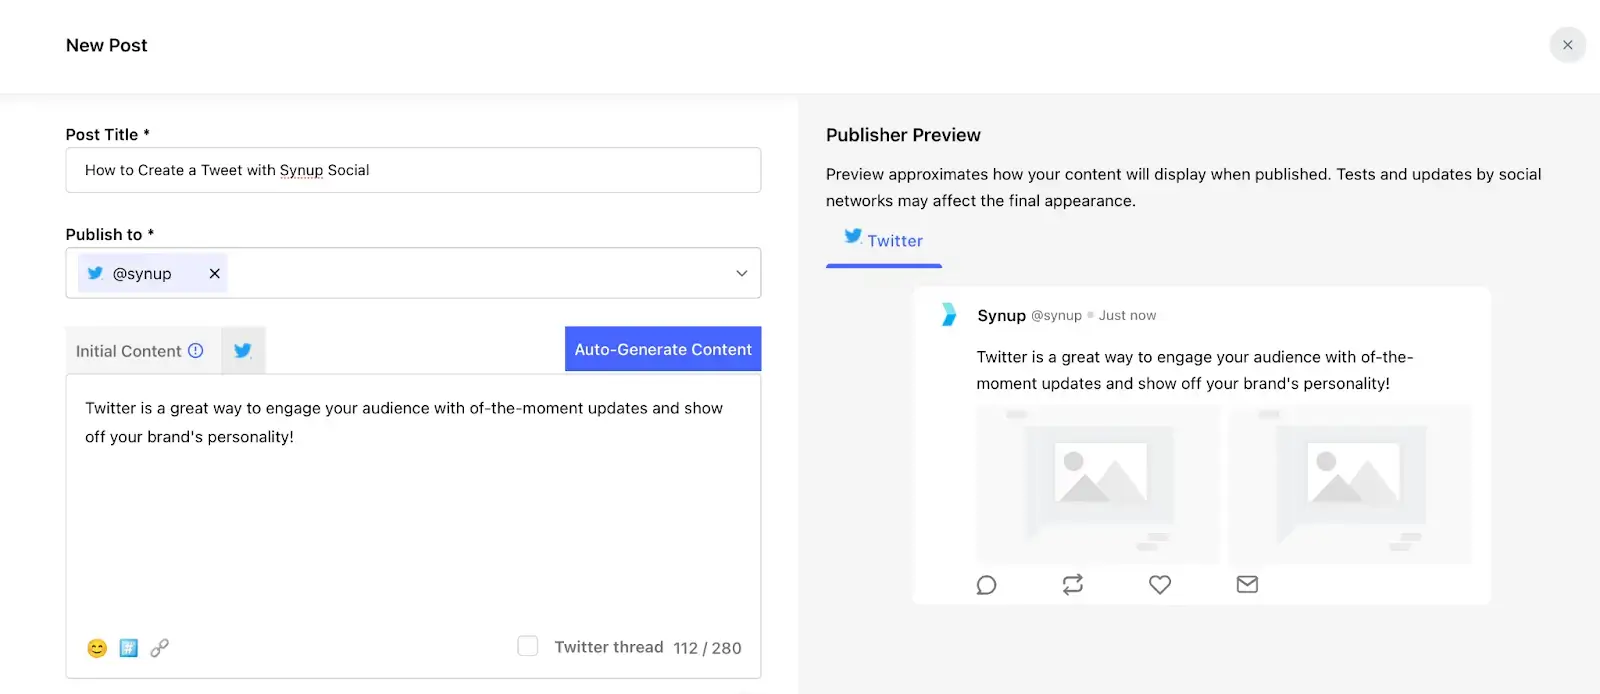Click the envelope message icon in preview

point(1247,584)
